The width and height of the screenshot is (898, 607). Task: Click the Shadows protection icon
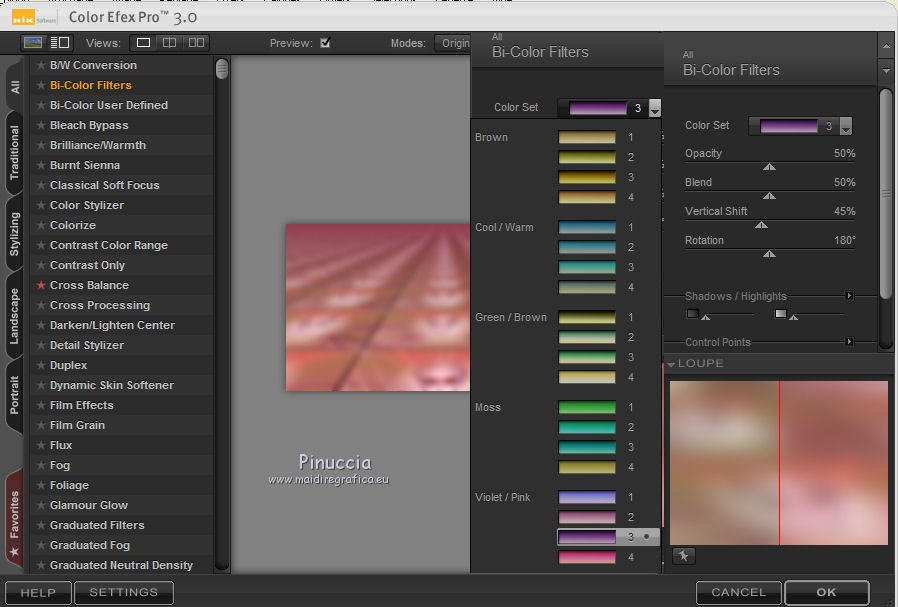pyautogui.click(x=692, y=313)
